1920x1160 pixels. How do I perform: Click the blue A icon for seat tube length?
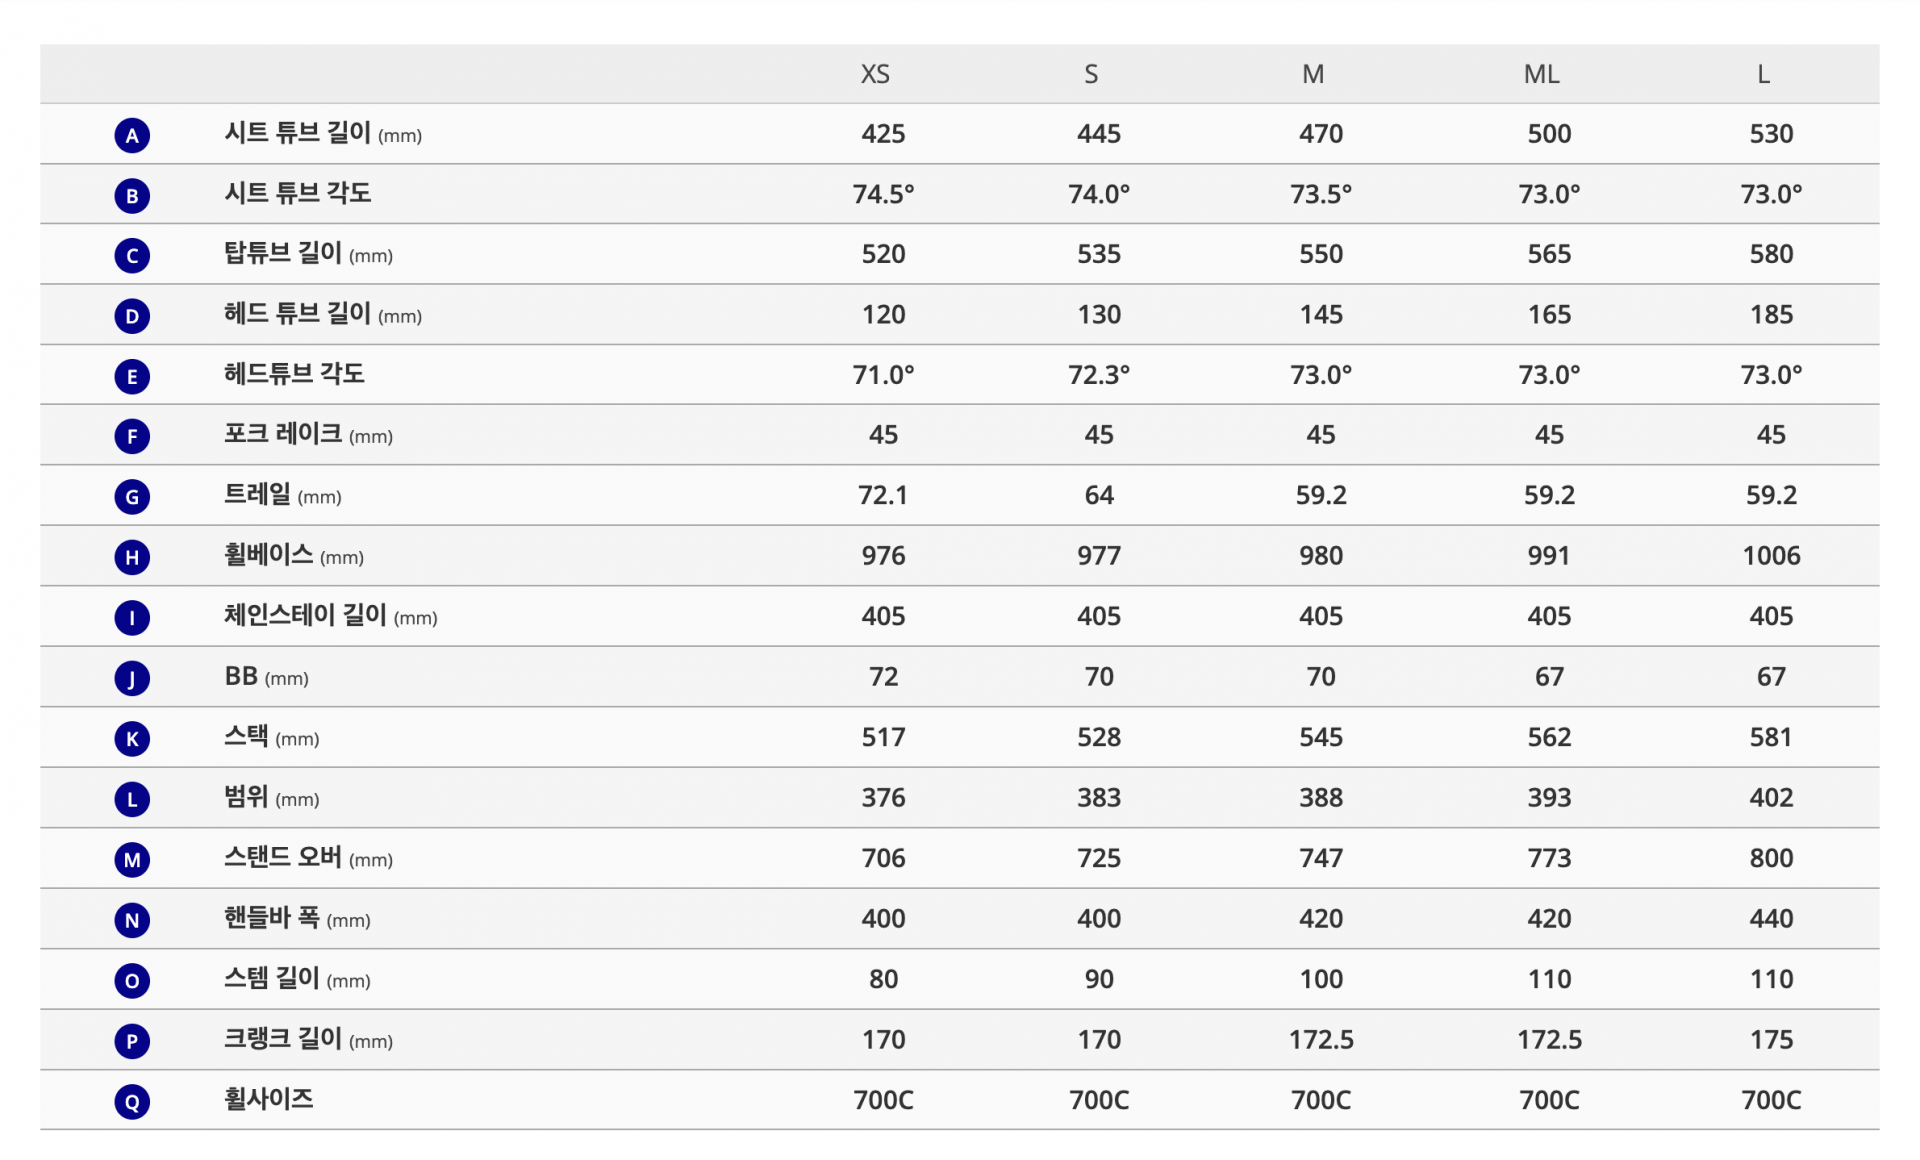[x=132, y=135]
